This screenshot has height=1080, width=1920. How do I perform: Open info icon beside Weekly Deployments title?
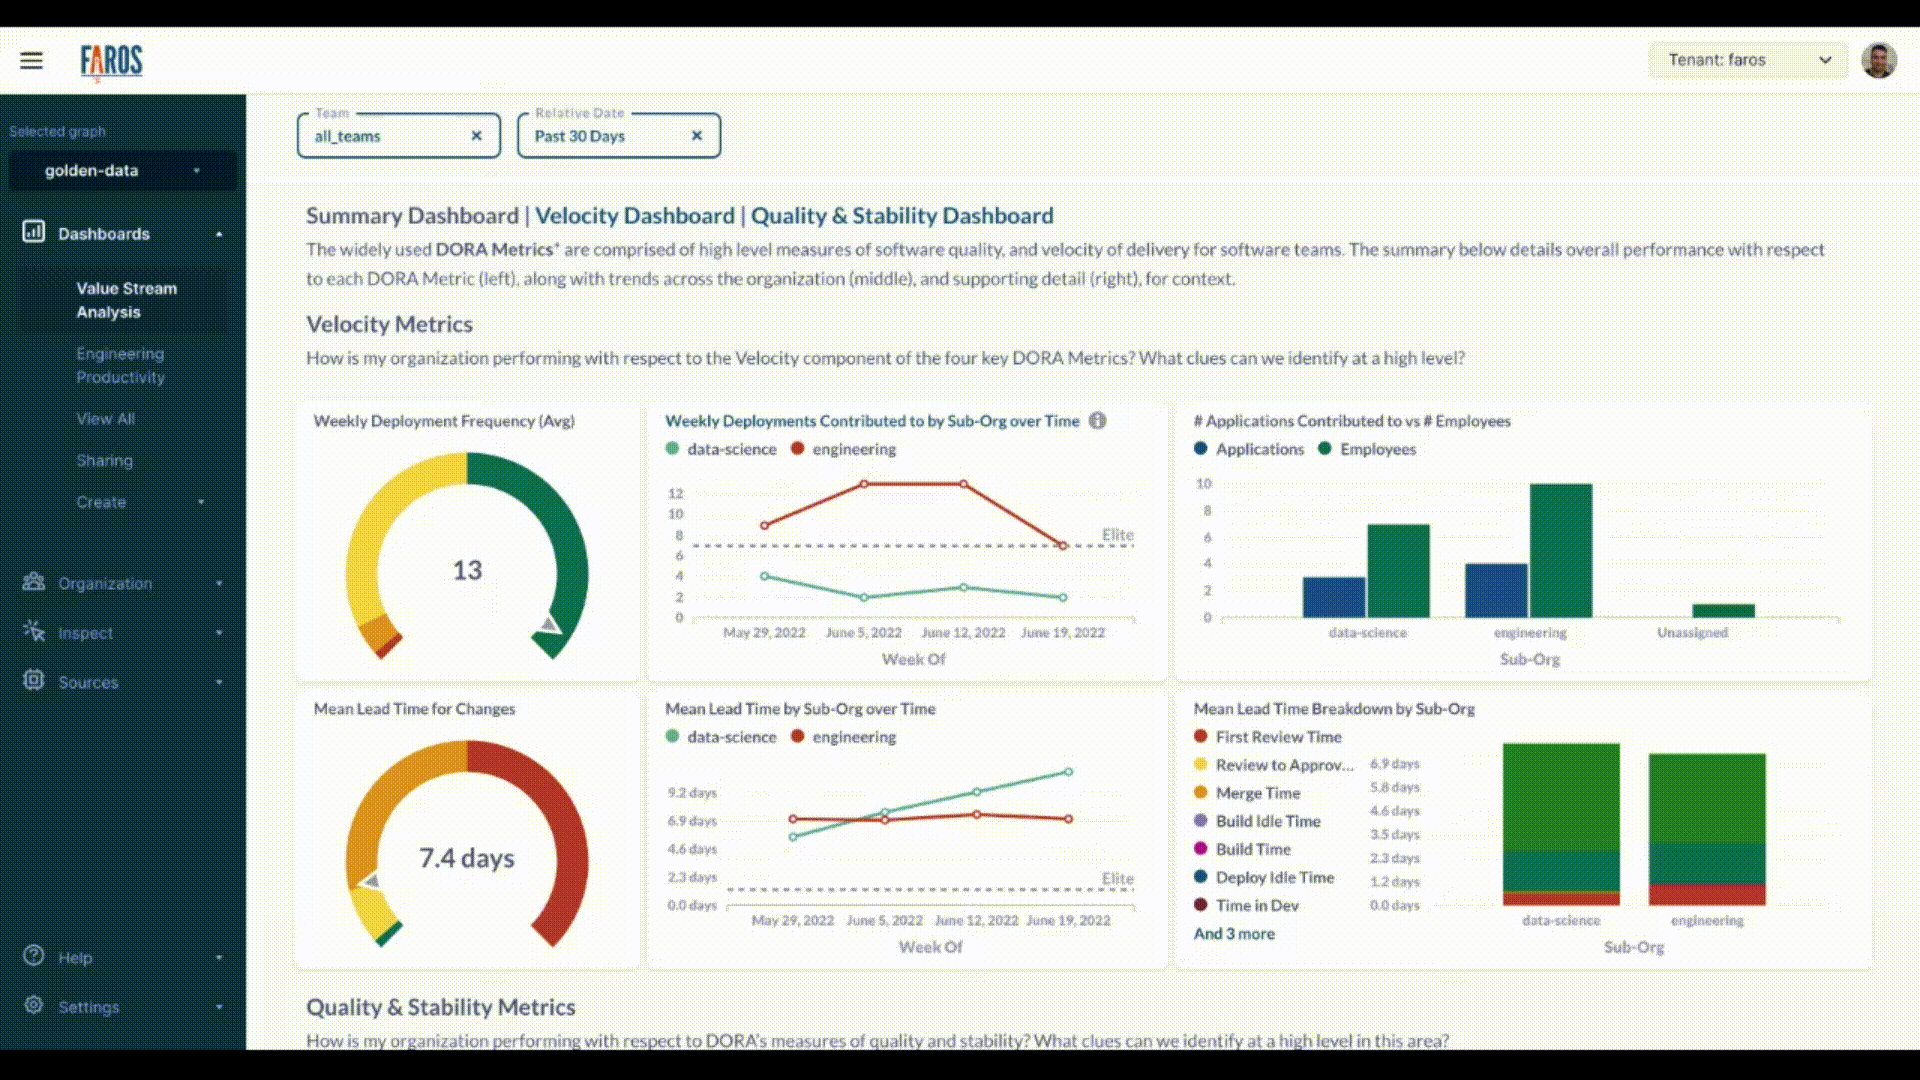[x=1097, y=421]
